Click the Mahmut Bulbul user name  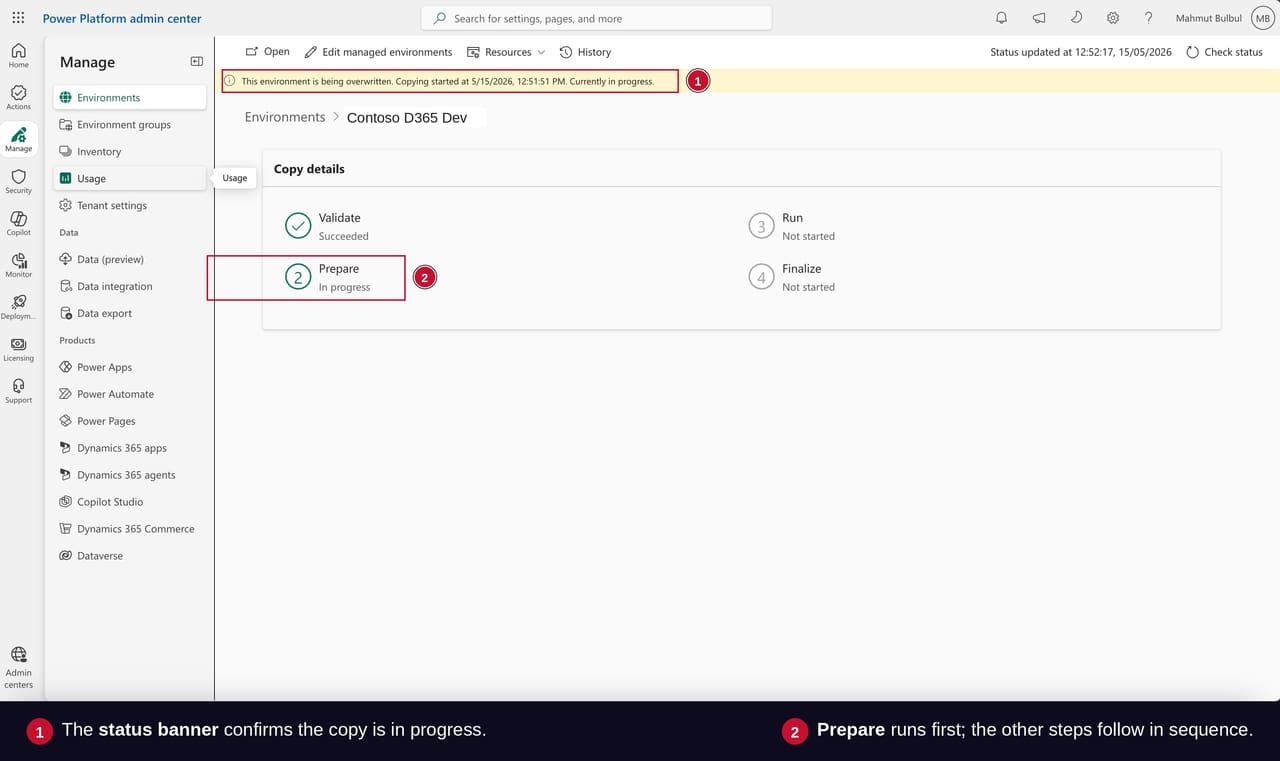coord(1209,18)
